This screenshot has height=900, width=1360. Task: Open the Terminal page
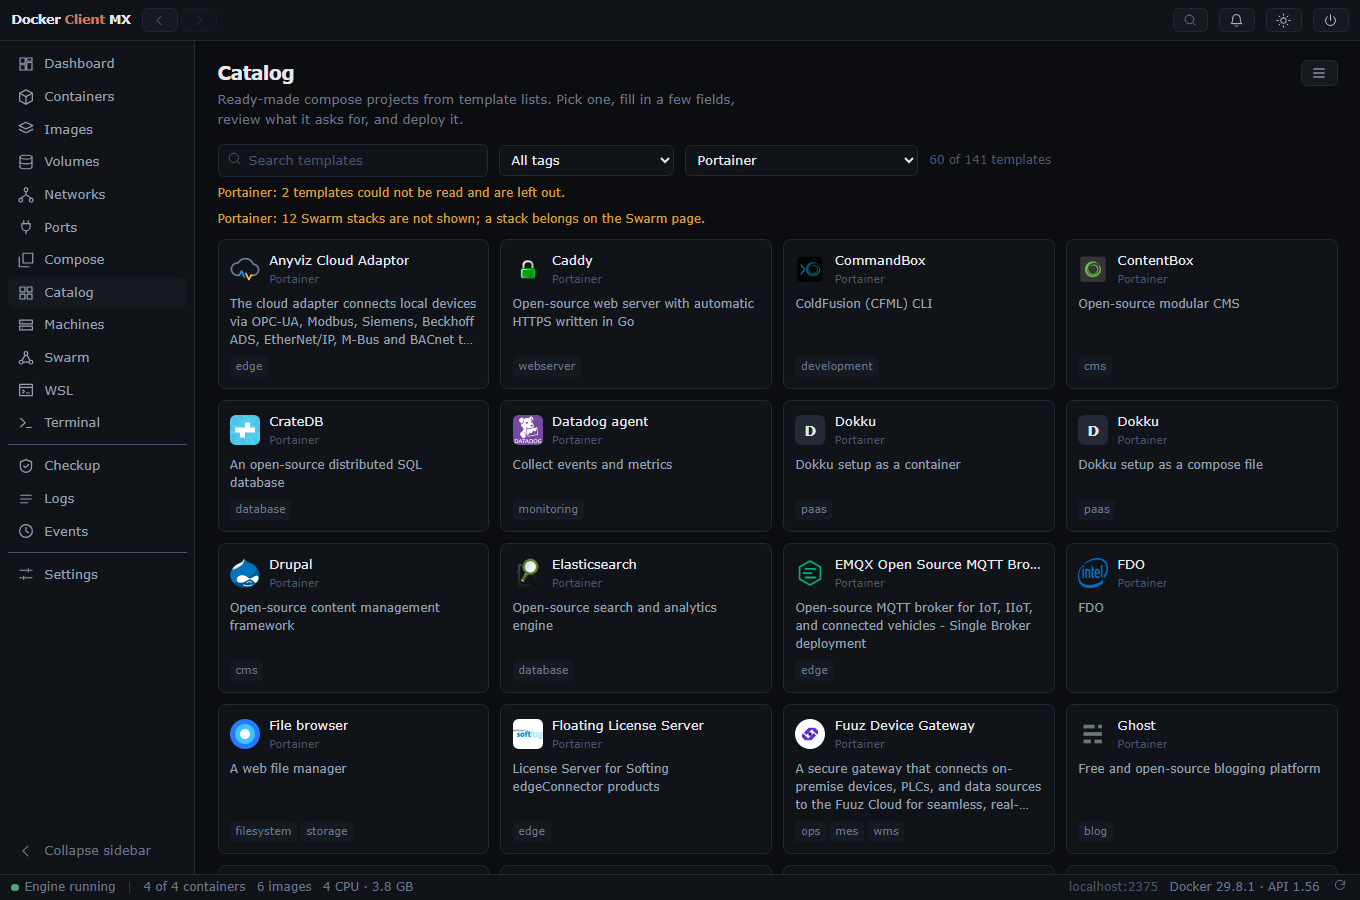[x=97, y=423]
